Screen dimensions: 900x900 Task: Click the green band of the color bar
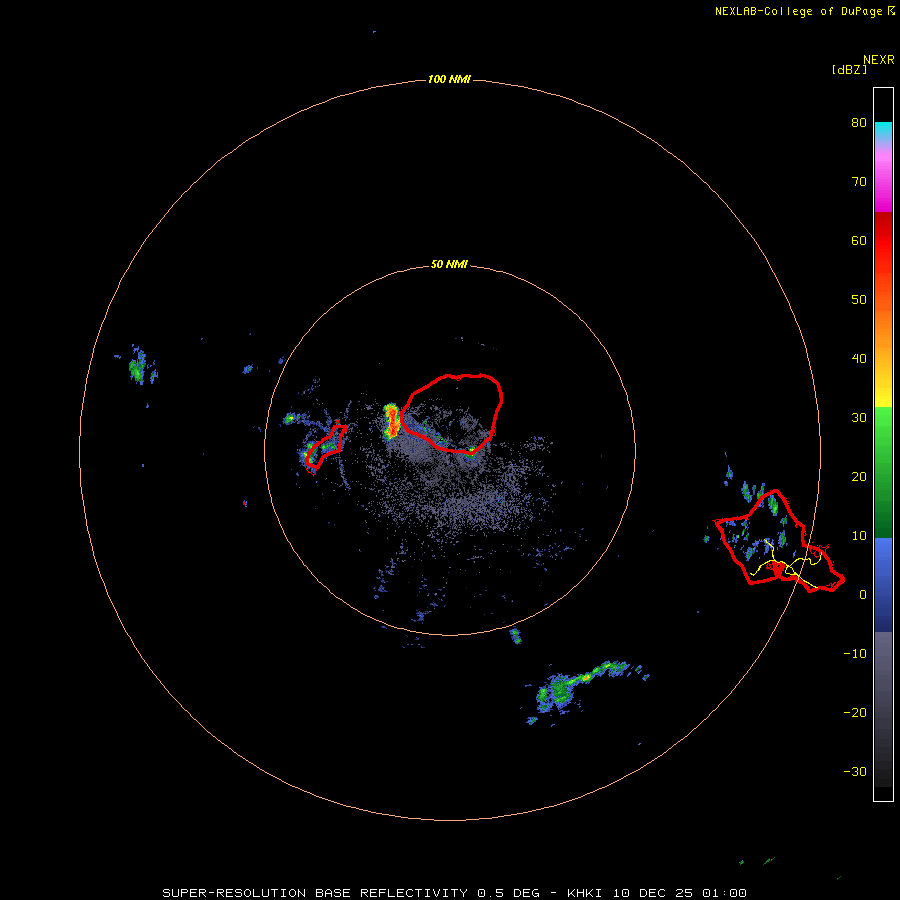[883, 472]
